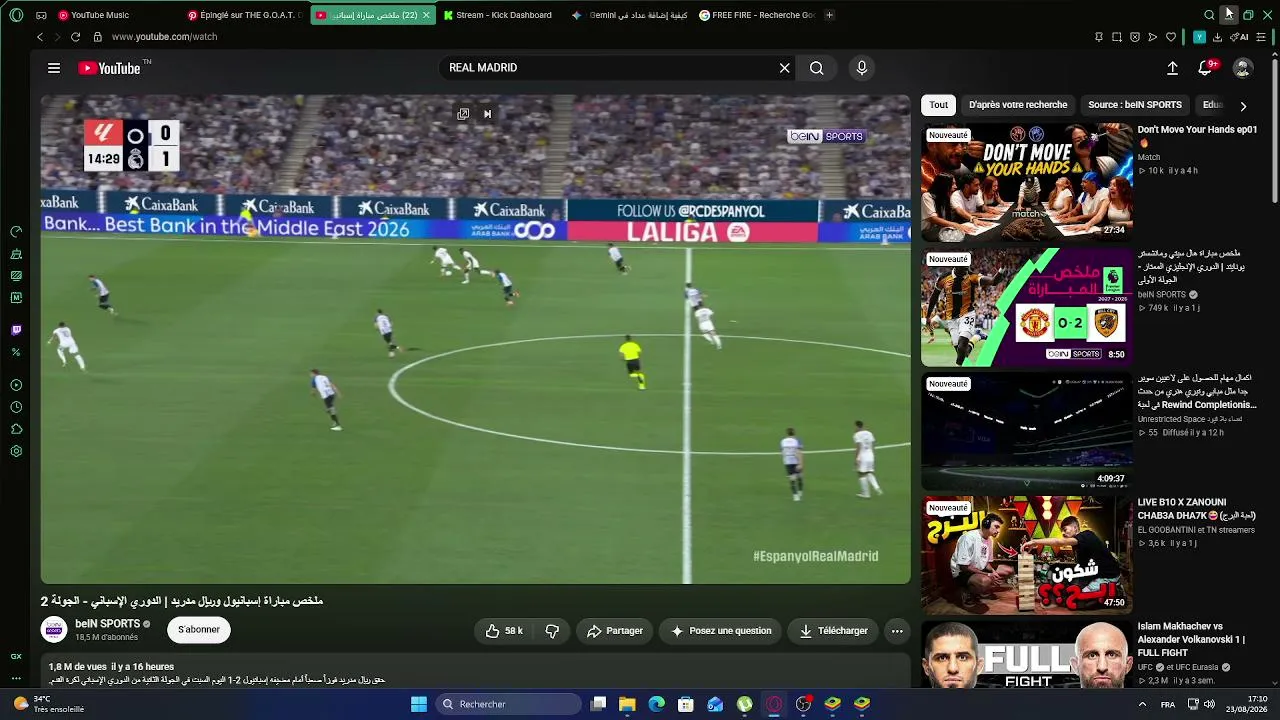Run search with the magnifier button
This screenshot has width=1280, height=720.
pos(817,68)
